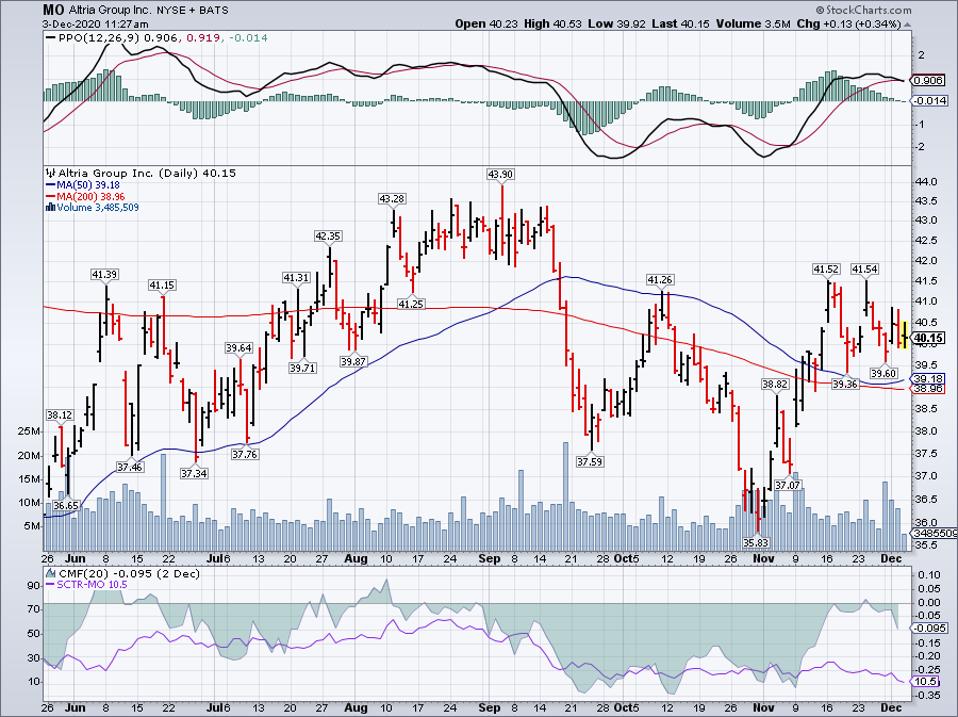
Task: Click the 39.64 price label
Action: click(239, 348)
